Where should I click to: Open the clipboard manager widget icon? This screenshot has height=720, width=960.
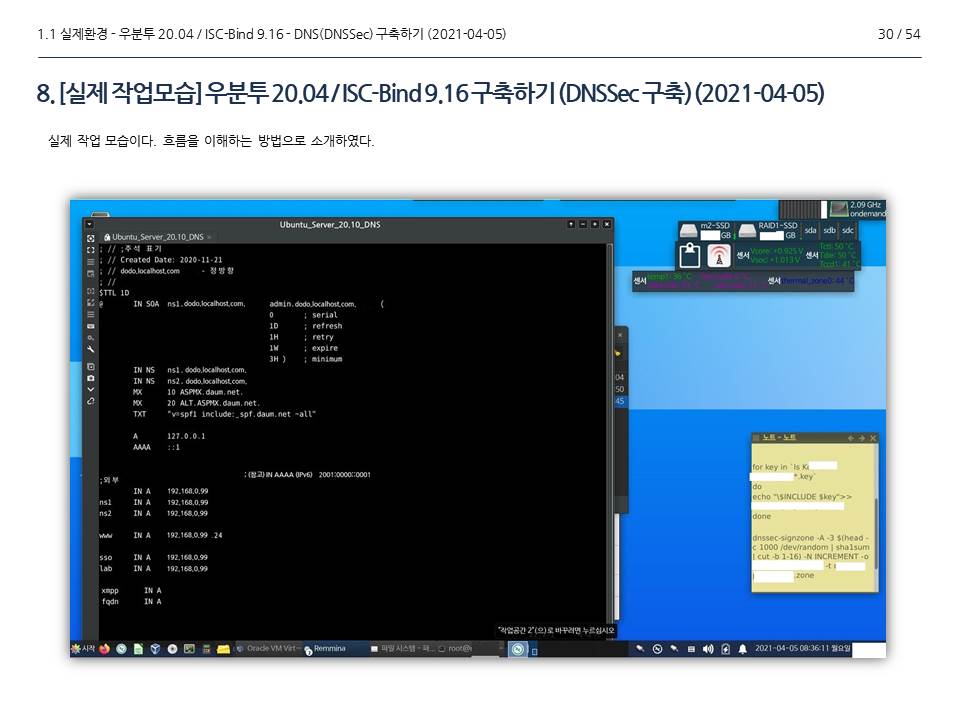690,255
